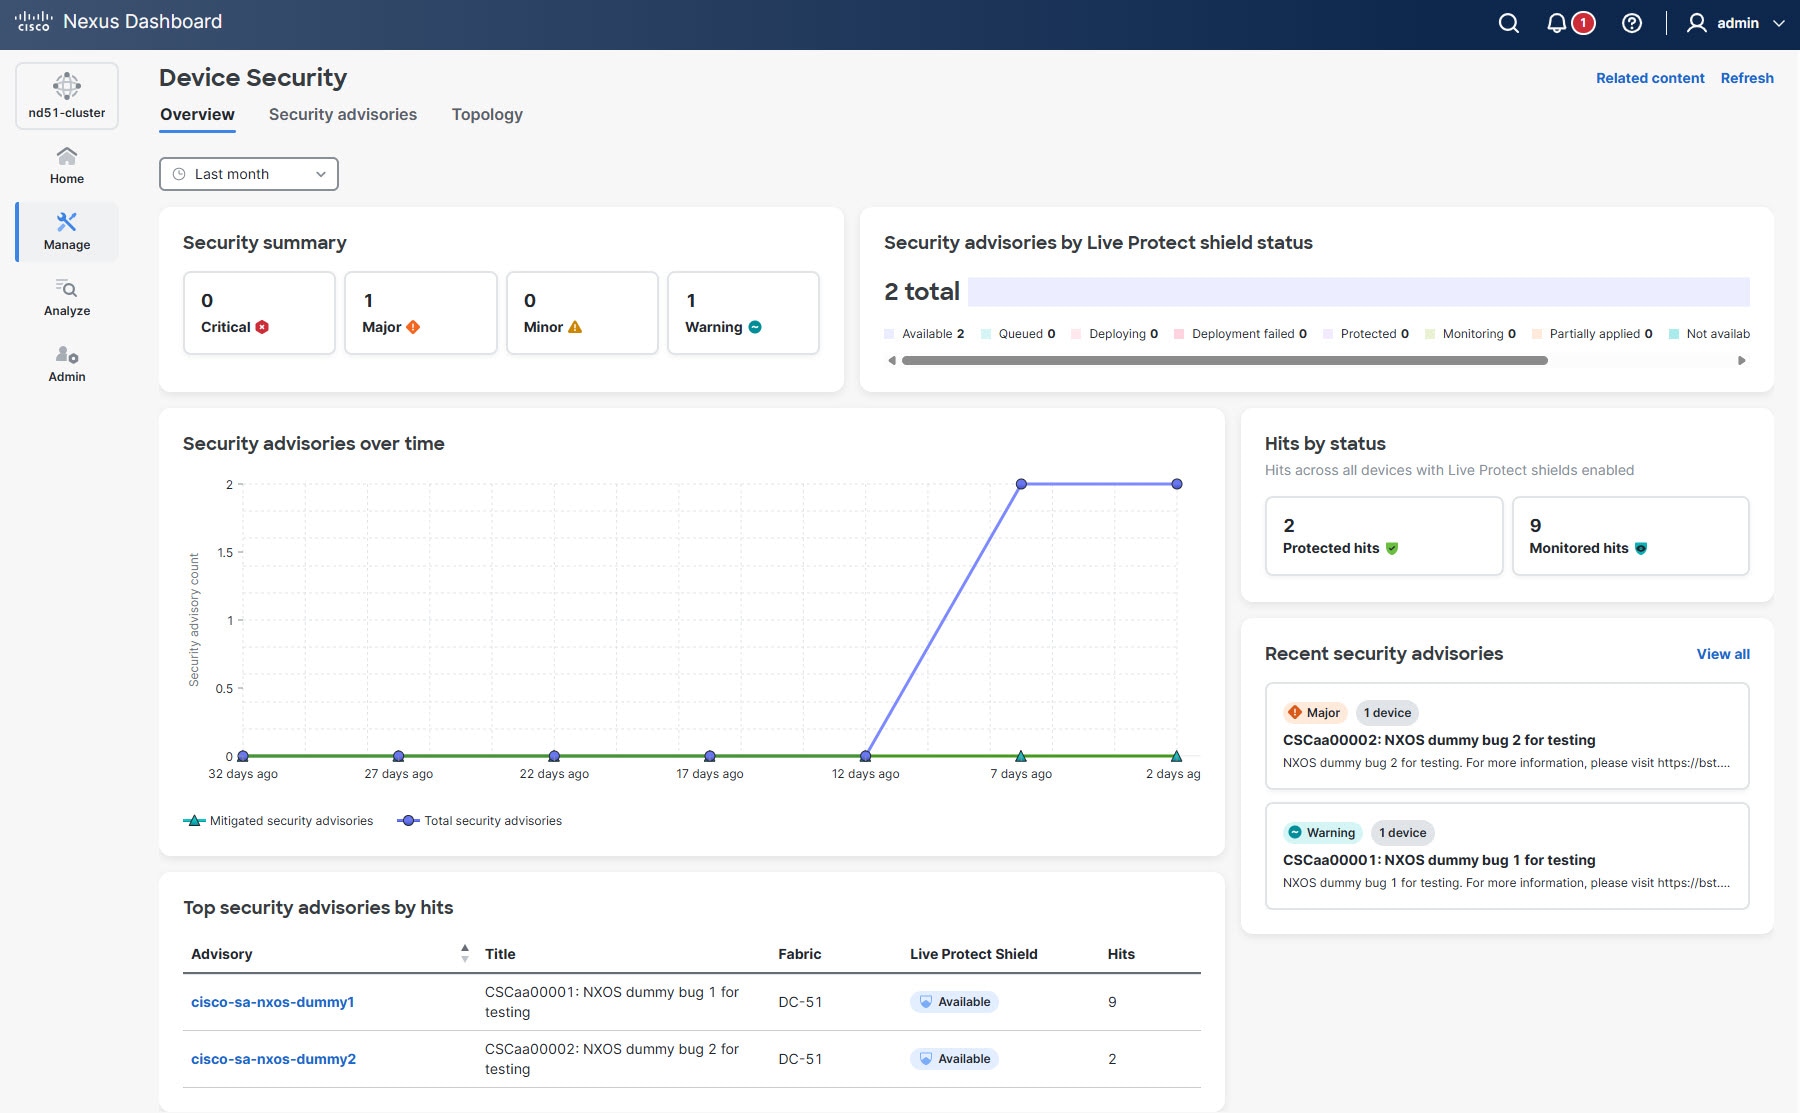Image resolution: width=1800 pixels, height=1113 pixels.
Task: Click View all recent advisories
Action: pos(1723,654)
